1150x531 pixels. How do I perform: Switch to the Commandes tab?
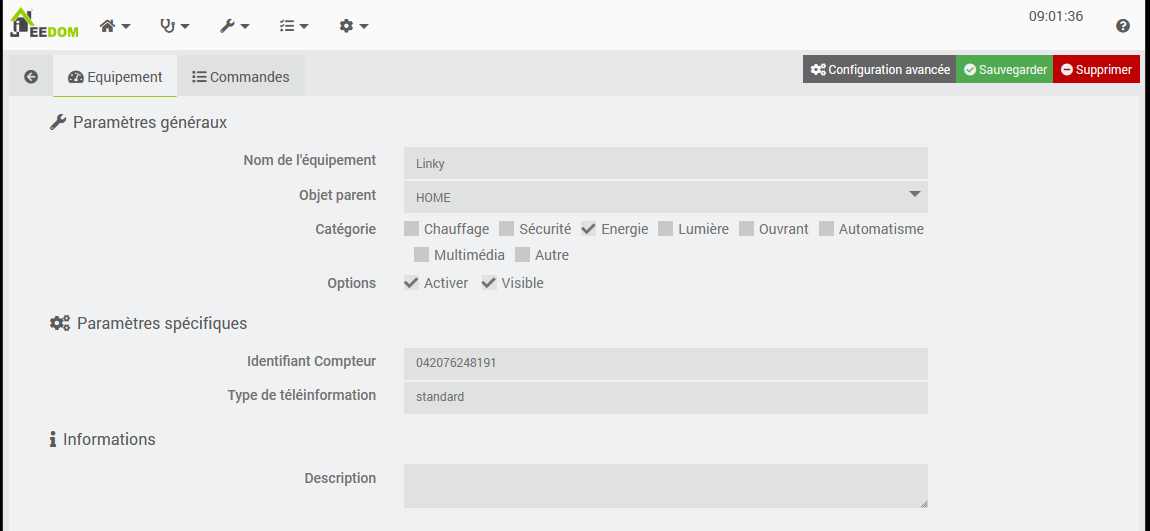[x=241, y=76]
